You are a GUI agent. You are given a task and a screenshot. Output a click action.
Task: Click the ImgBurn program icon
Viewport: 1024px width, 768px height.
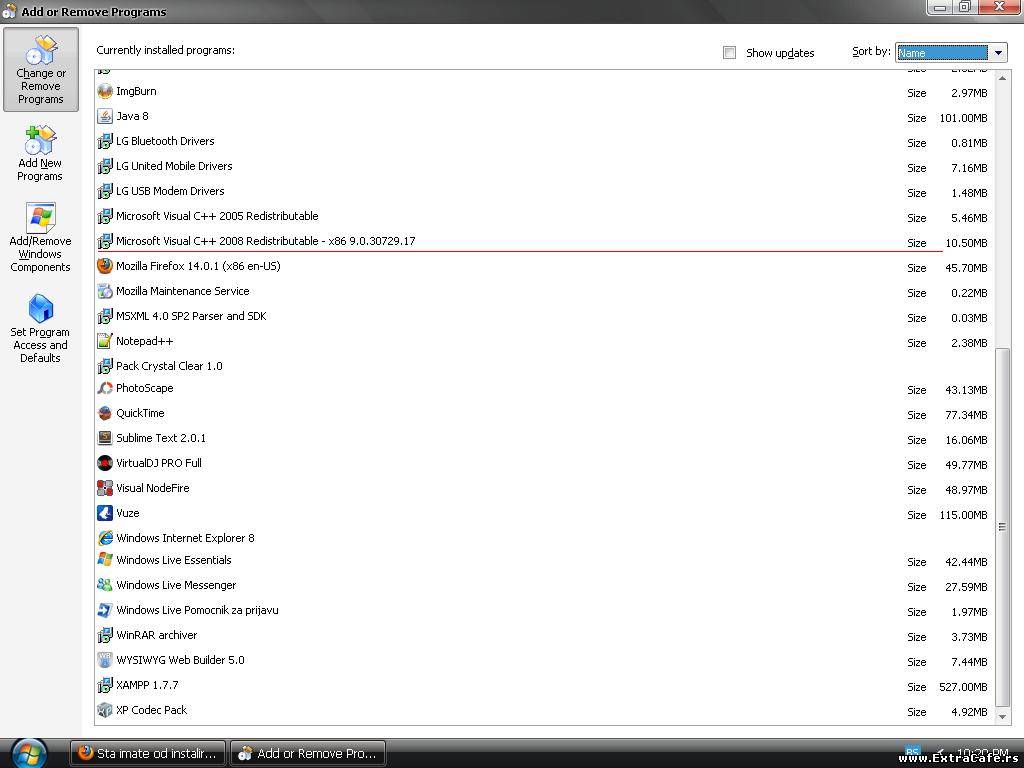click(x=104, y=91)
